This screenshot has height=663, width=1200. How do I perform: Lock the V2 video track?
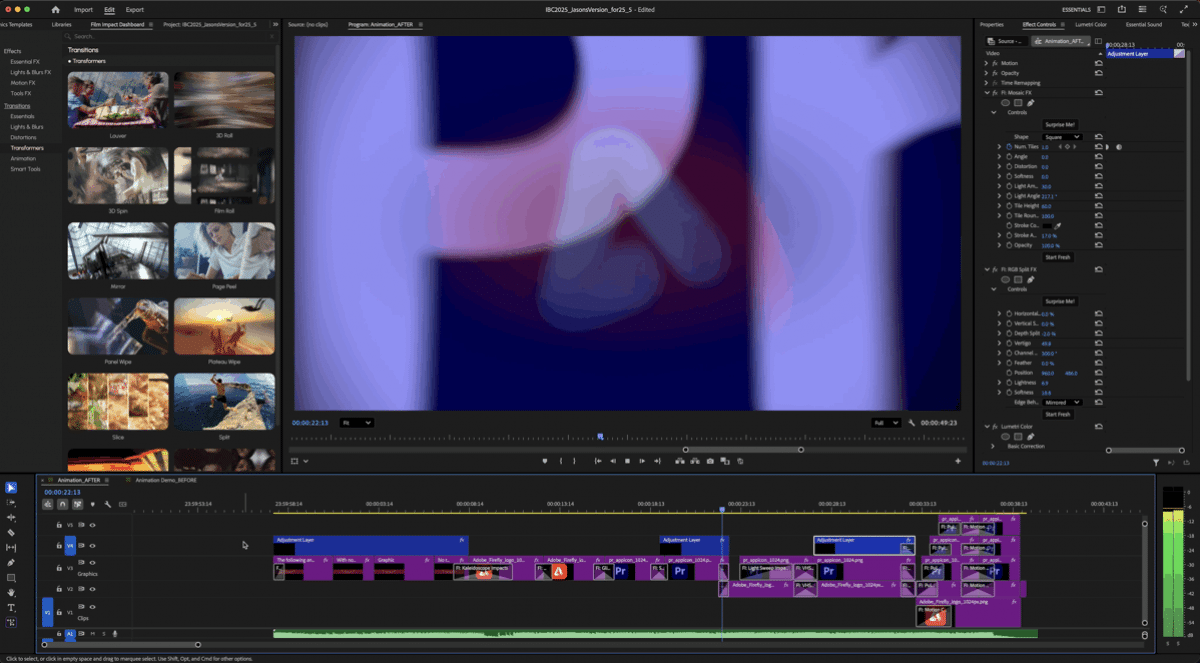[x=60, y=589]
